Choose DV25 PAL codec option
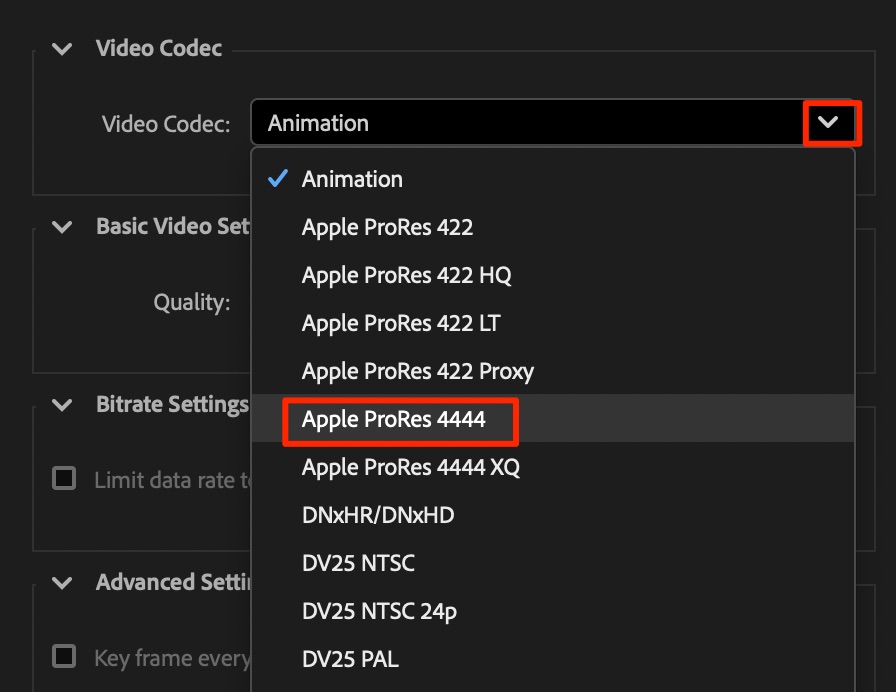Screen dimensions: 896x692 pyautogui.click(x=350, y=660)
